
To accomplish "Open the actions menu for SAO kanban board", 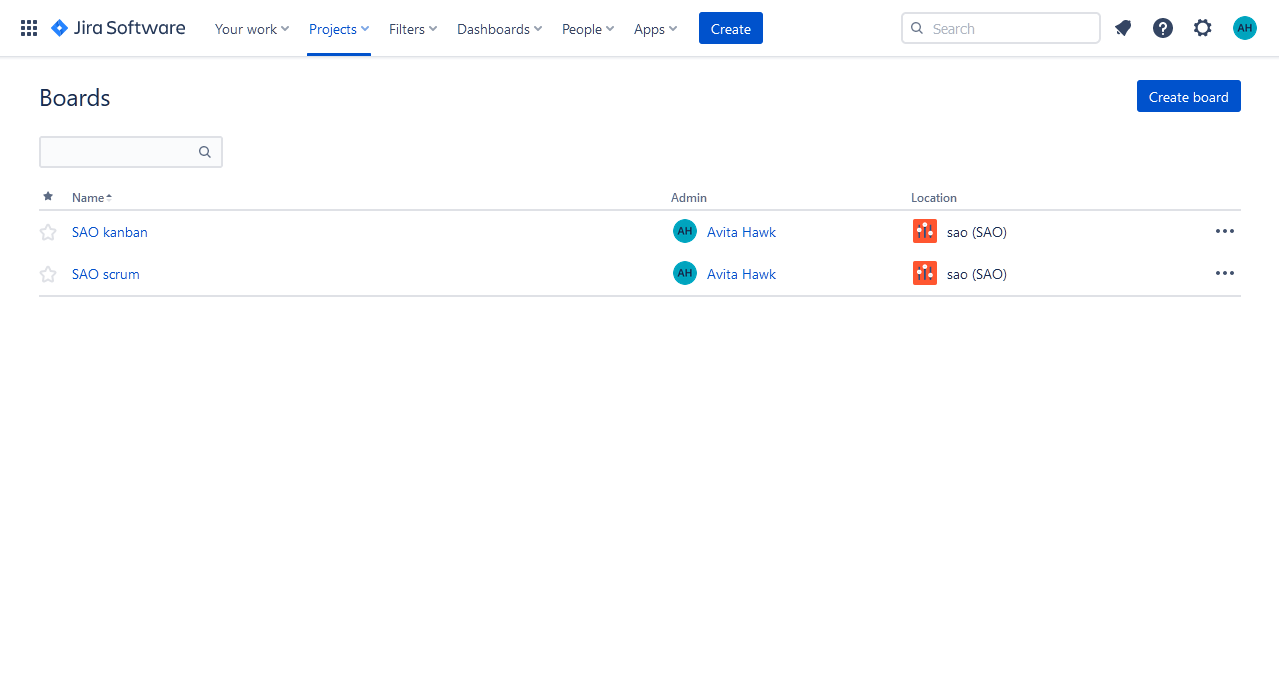I will [x=1224, y=231].
